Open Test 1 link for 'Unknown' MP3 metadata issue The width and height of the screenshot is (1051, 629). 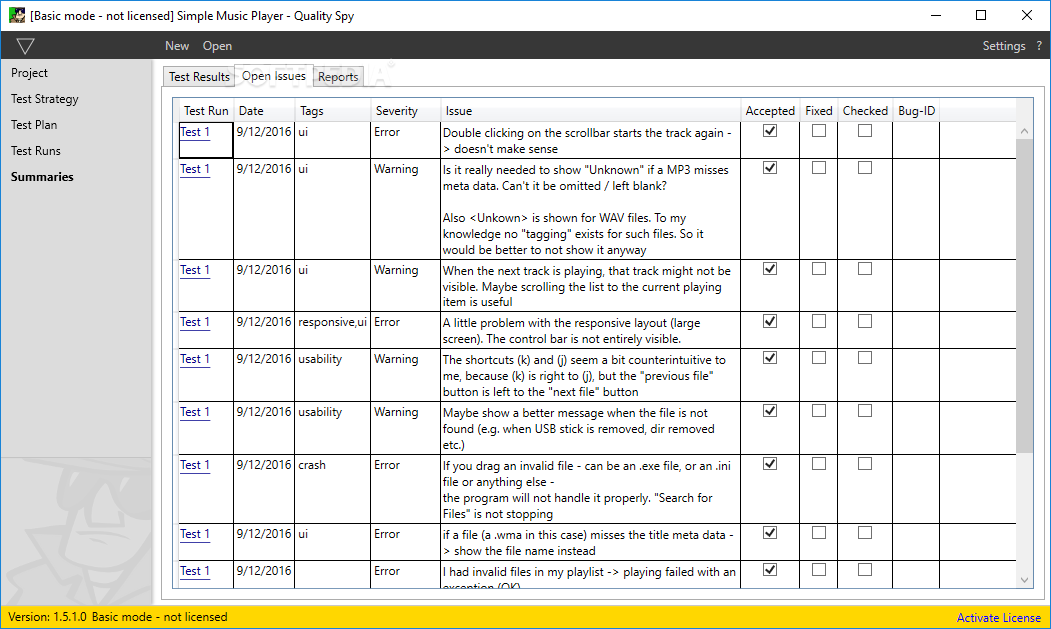pos(194,169)
